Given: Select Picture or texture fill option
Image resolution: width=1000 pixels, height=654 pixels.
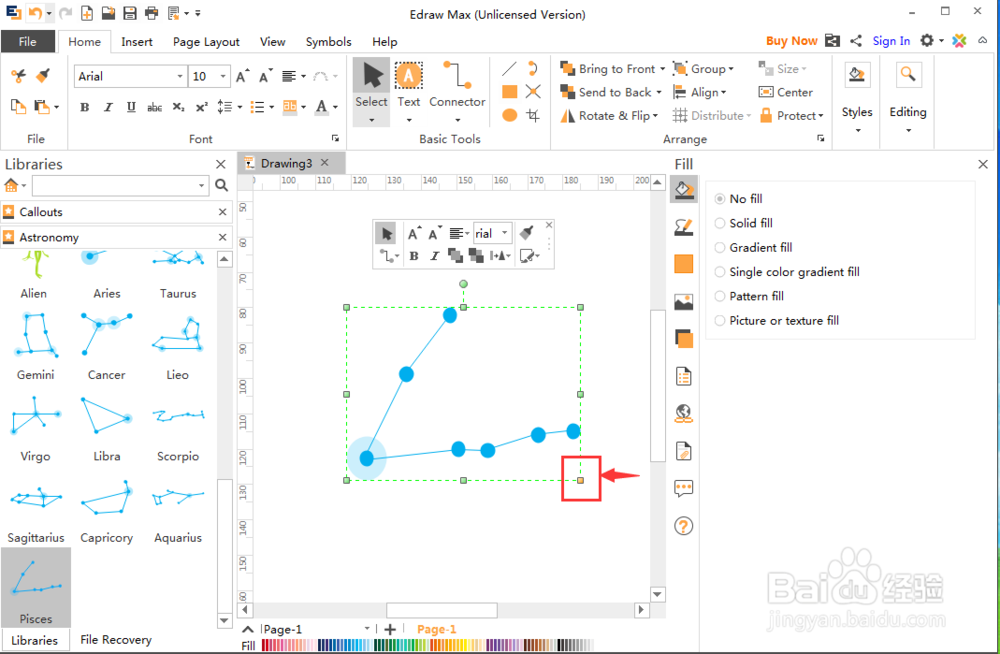Looking at the screenshot, I should tap(777, 320).
